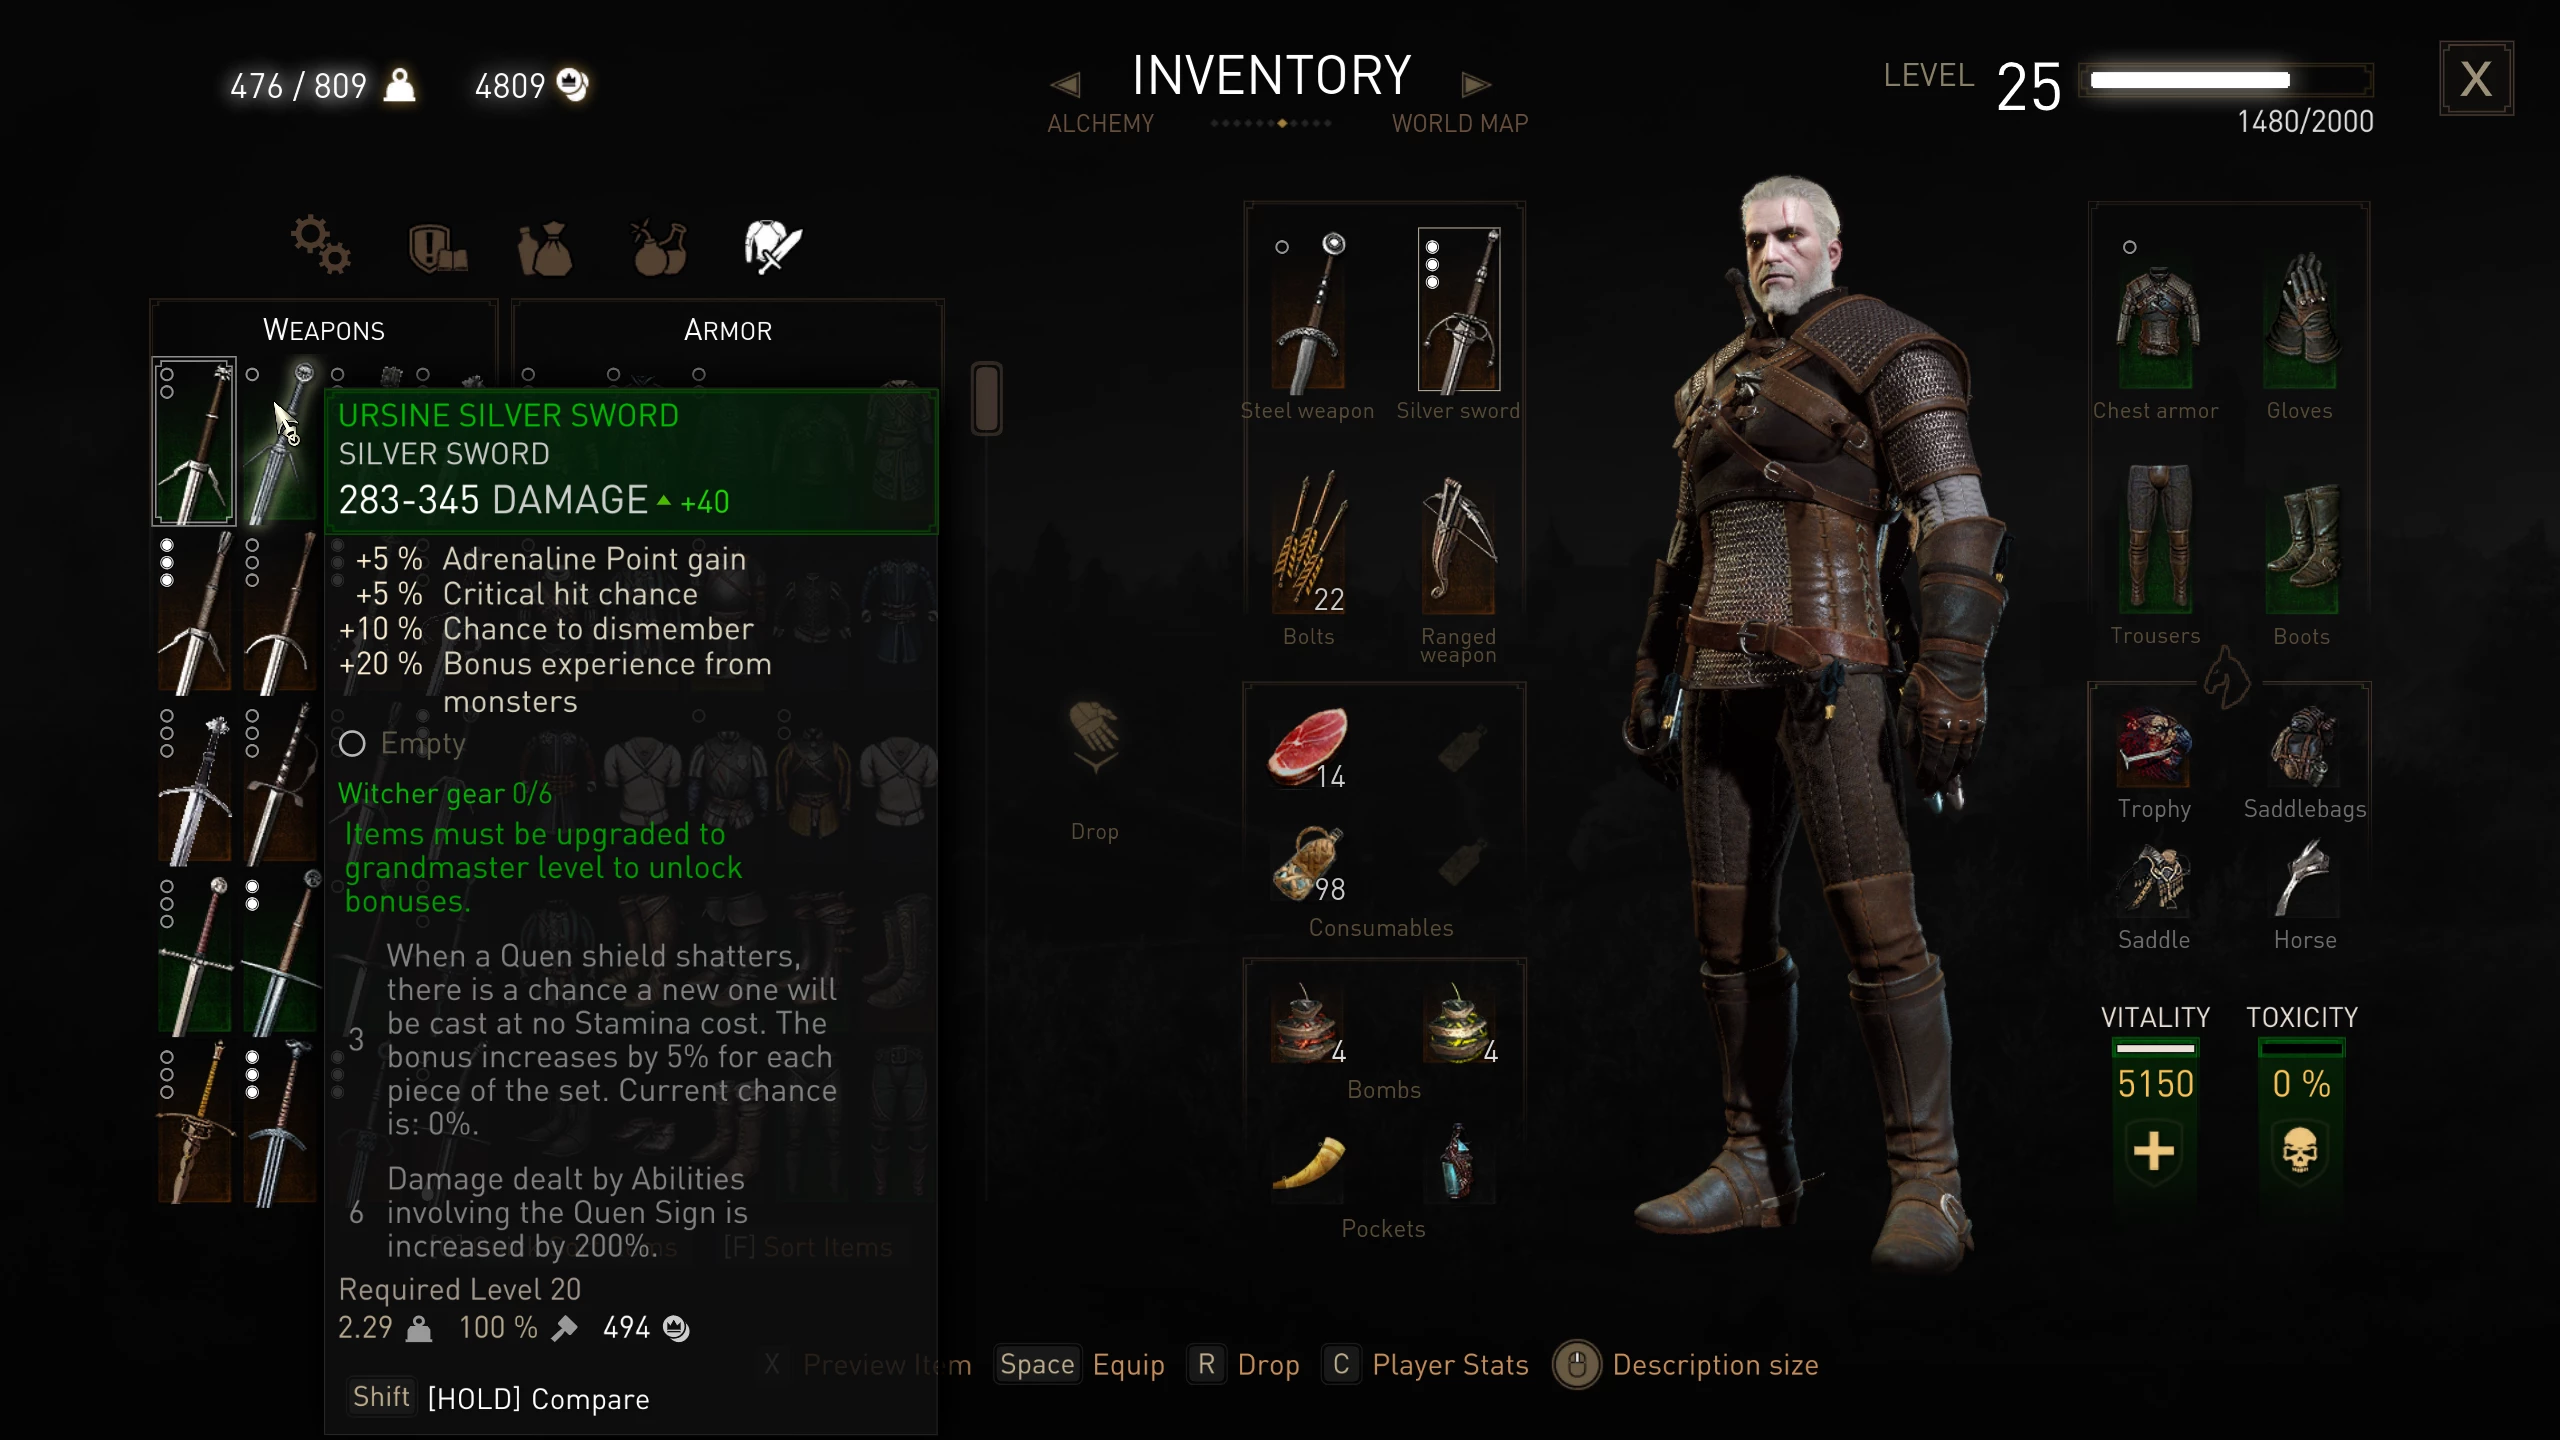Select the weapons and armor filter icon

[x=773, y=246]
